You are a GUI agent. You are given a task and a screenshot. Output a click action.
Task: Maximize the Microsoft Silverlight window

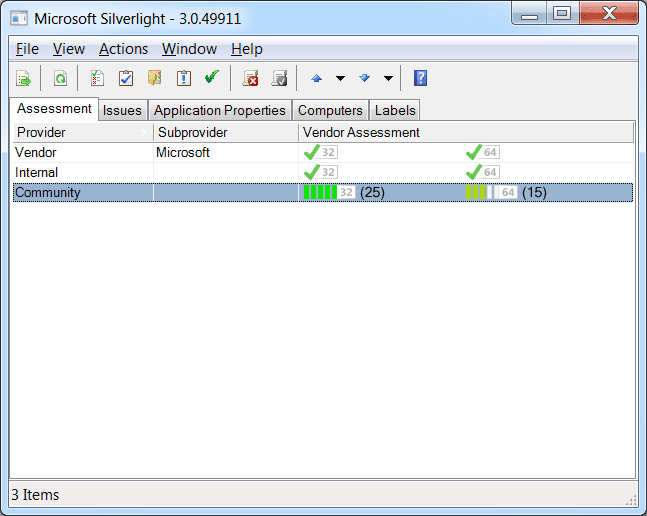click(562, 13)
